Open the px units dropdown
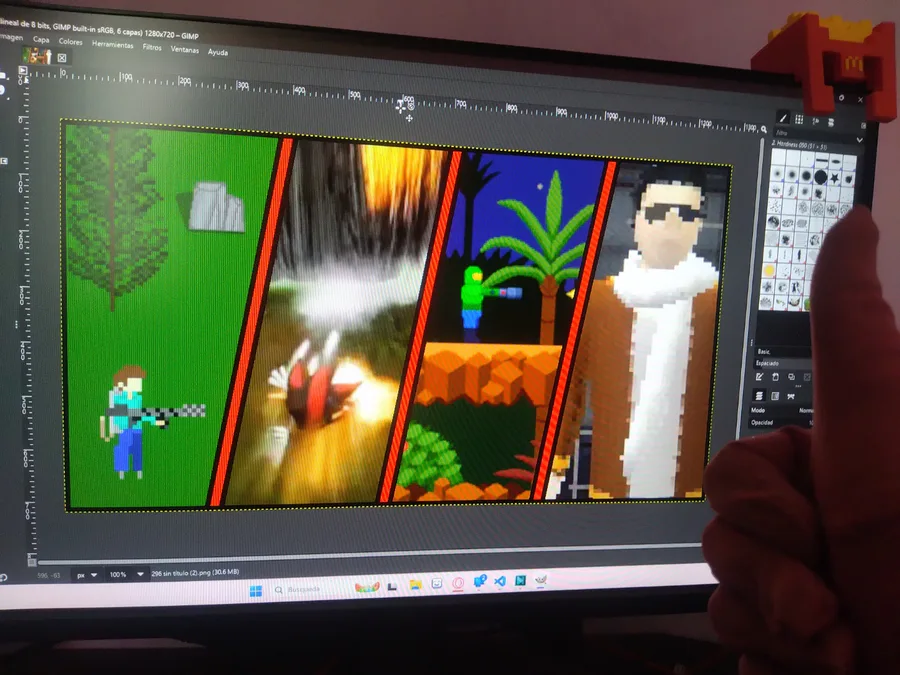 coord(87,575)
